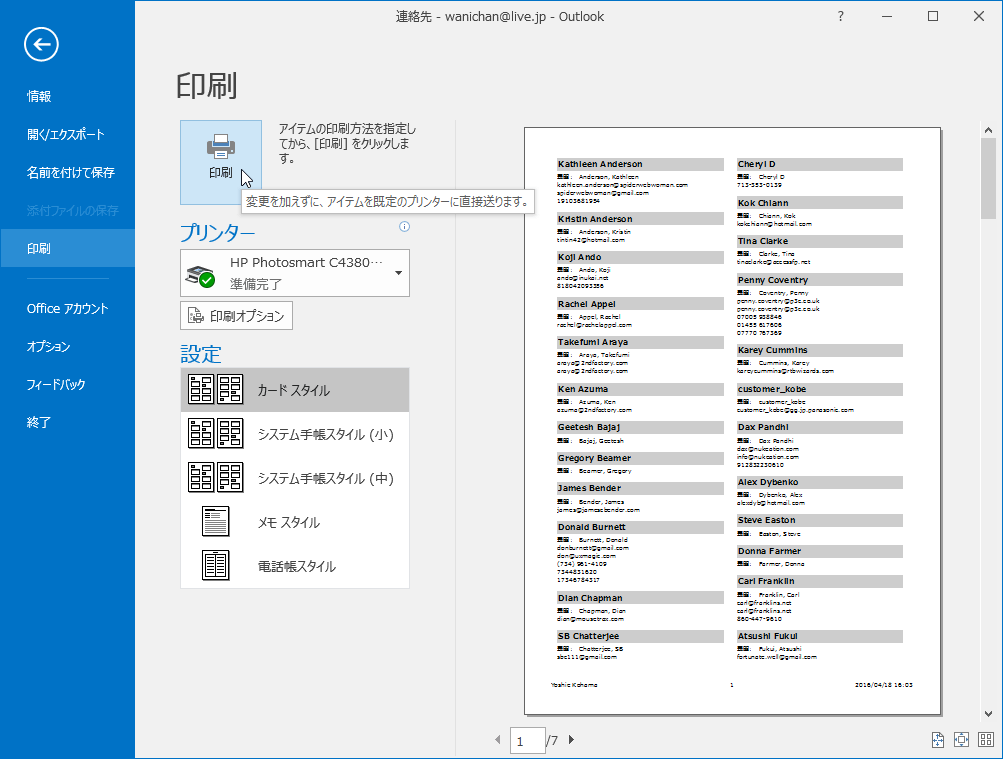
Task: Click 'Koji Ando' in the preview
Action: click(x=580, y=257)
